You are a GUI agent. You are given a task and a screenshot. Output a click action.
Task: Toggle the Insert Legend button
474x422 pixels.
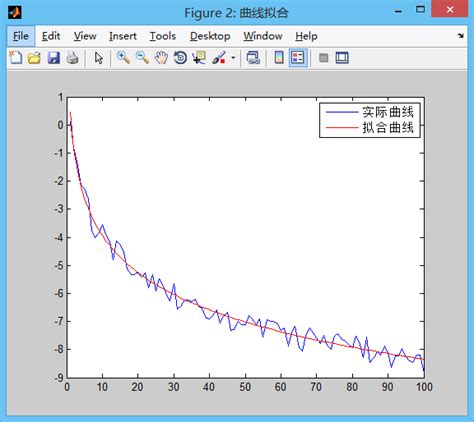[x=298, y=58]
